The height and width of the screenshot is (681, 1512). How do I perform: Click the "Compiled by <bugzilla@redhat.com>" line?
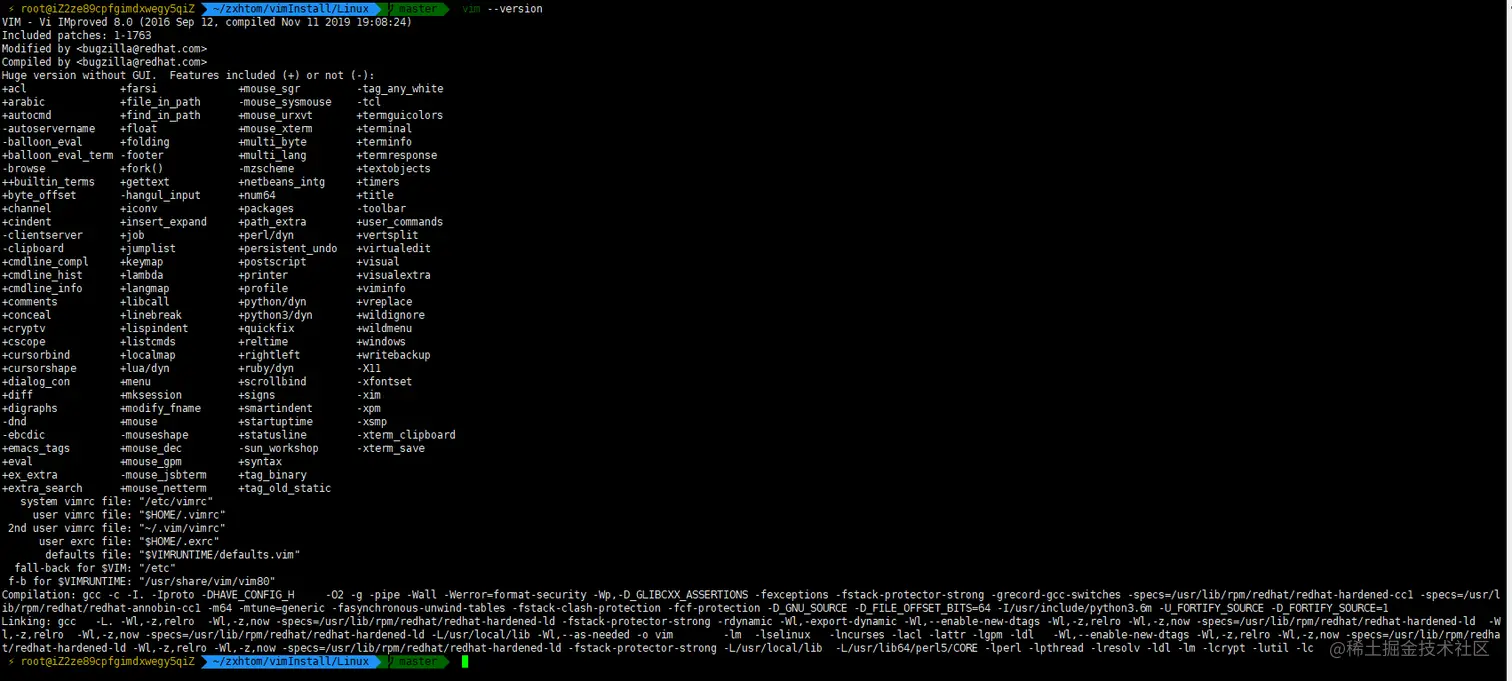click(x=105, y=62)
